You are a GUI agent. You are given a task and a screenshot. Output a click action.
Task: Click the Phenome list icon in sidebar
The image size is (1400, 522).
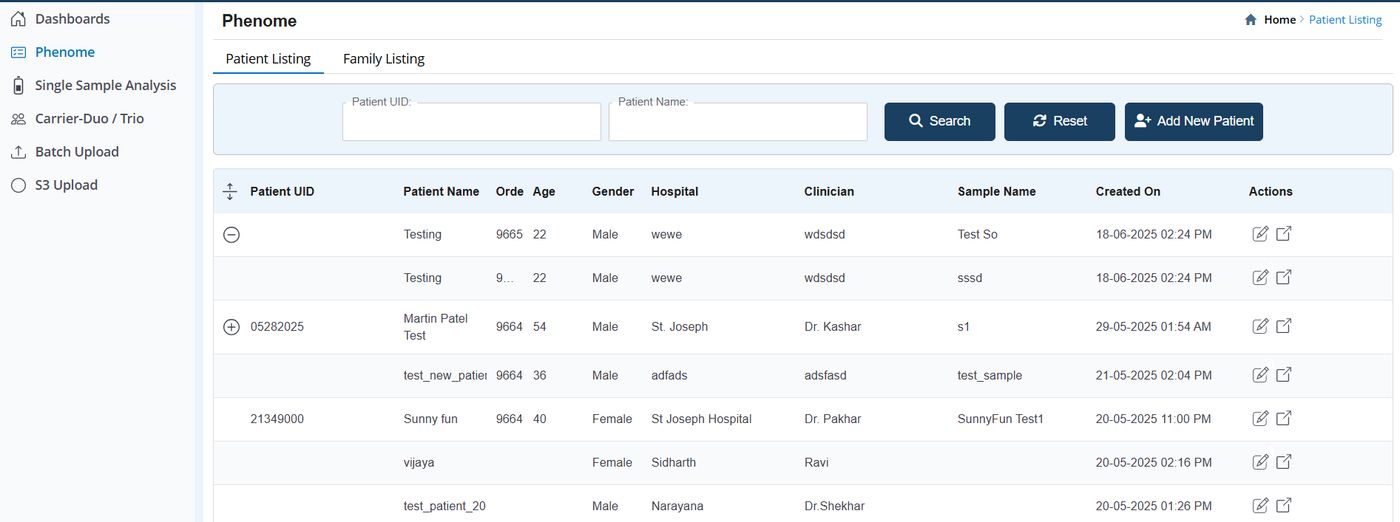tap(18, 52)
